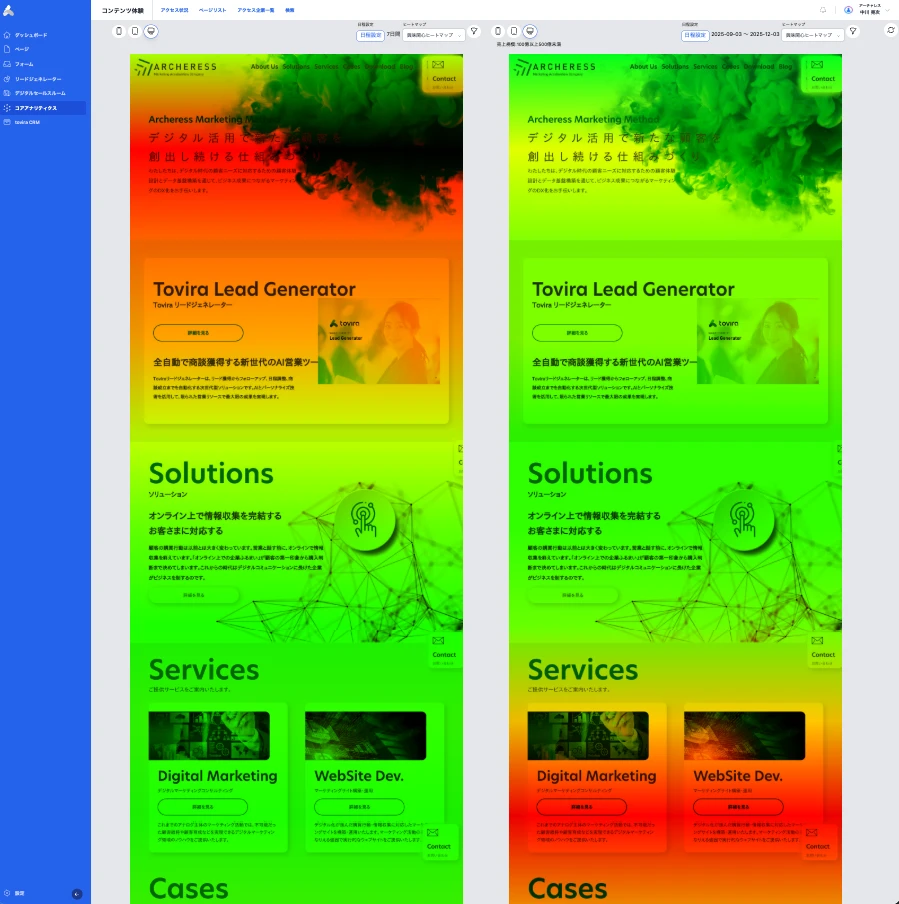
Task: Expand the user account menu chevron
Action: [x=888, y=10]
